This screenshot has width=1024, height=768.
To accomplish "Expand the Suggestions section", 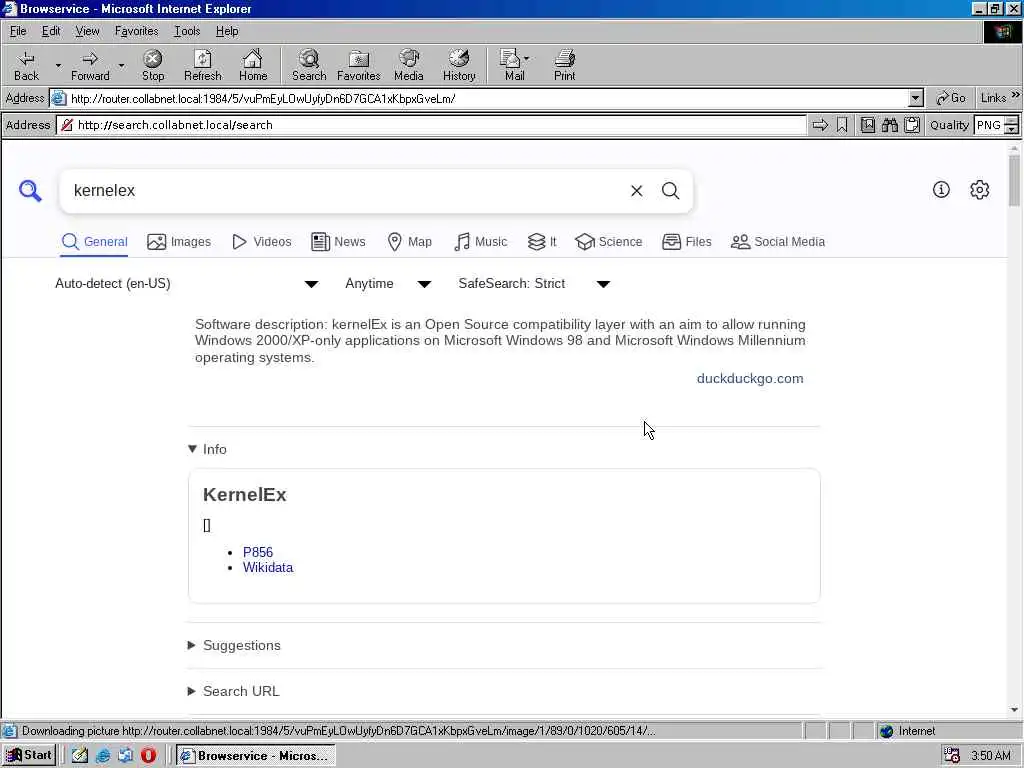I will (234, 645).
